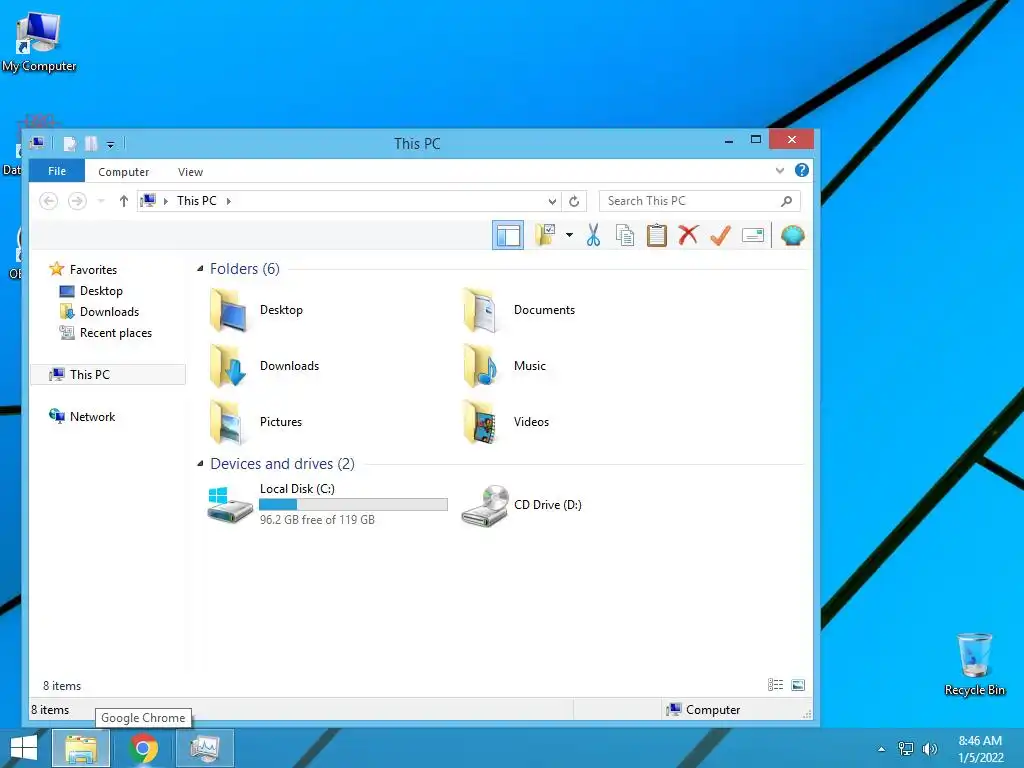The image size is (1024, 768).
Task: Launch Google Chrome from the taskbar
Action: [x=143, y=748]
